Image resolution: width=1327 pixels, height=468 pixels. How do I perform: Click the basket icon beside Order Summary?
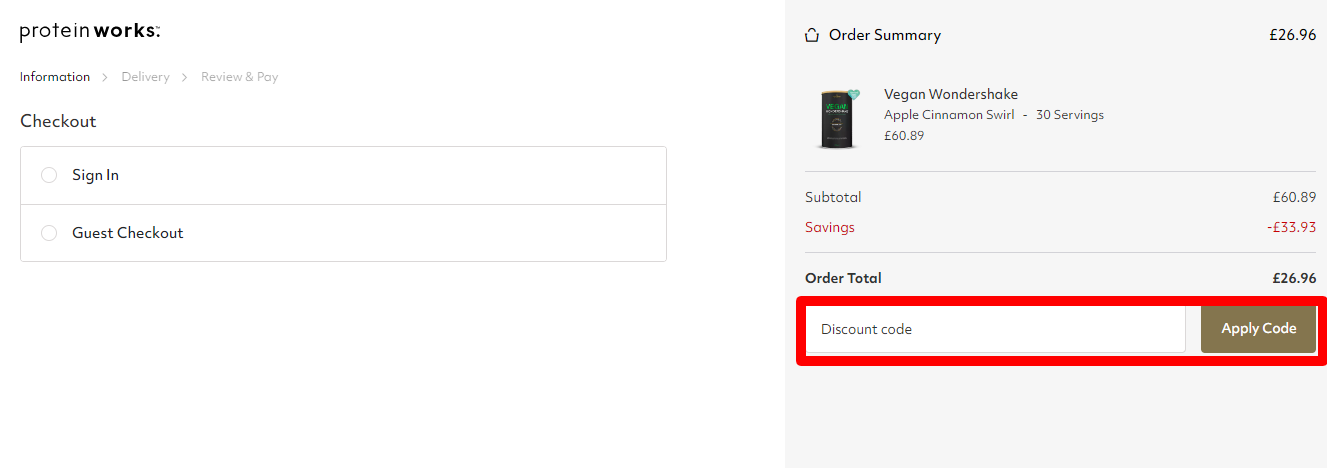tap(812, 36)
